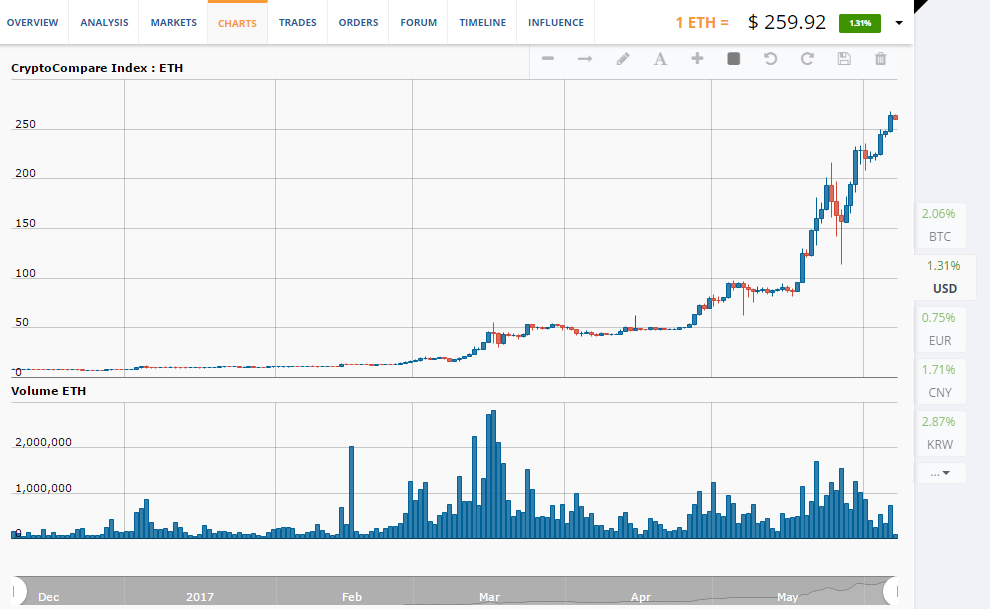Viewport: 990px width, 609px height.
Task: Click the green 1.31% change badge
Action: click(860, 22)
